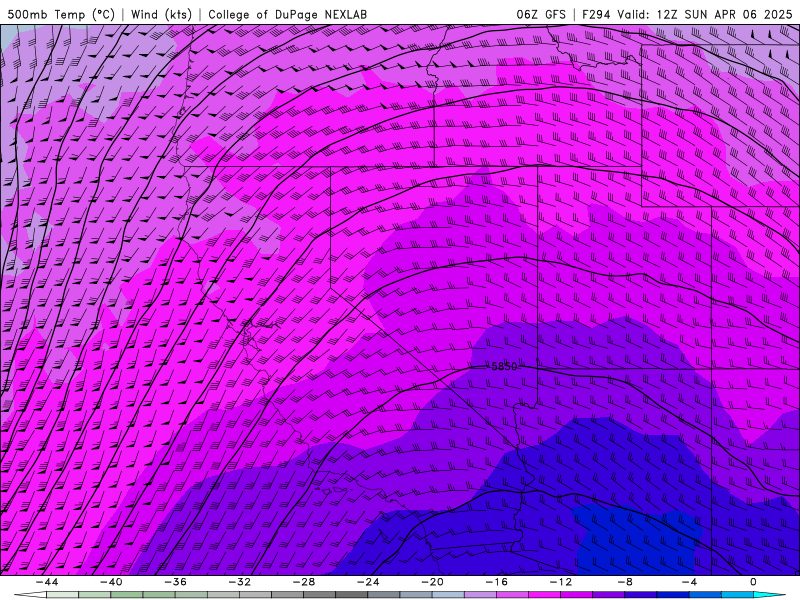The height and width of the screenshot is (600, 800).
Task: Click the -24 colorbar tick label
Action: [x=368, y=582]
